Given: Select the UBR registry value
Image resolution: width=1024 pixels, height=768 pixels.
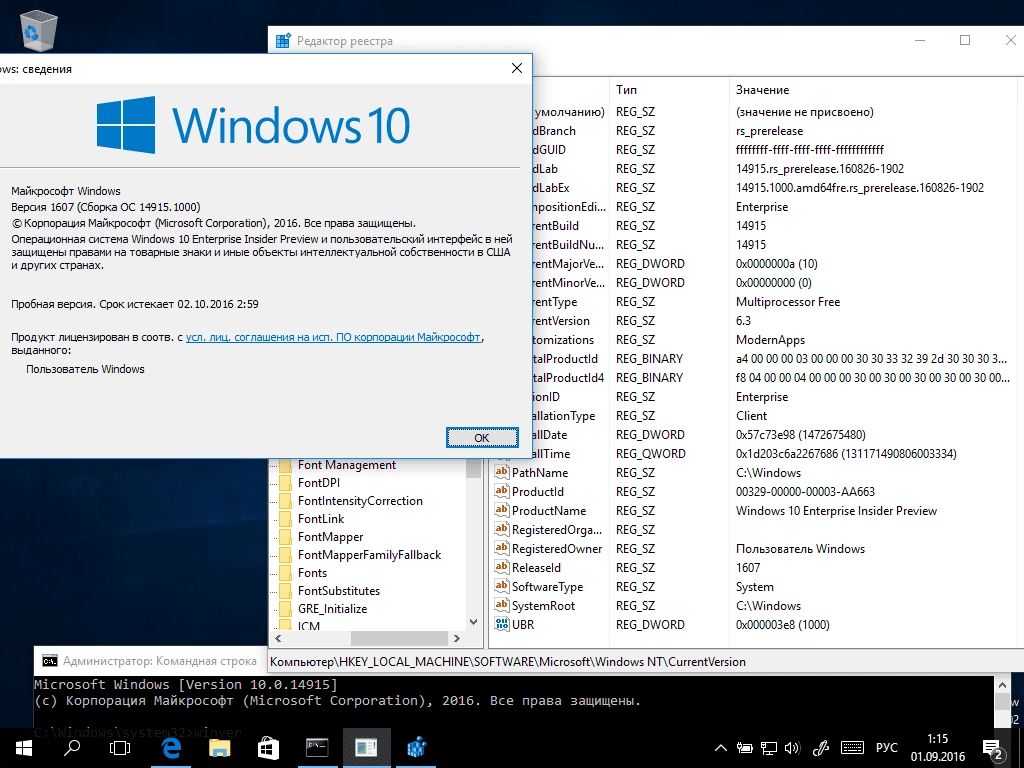Looking at the screenshot, I should 523,624.
